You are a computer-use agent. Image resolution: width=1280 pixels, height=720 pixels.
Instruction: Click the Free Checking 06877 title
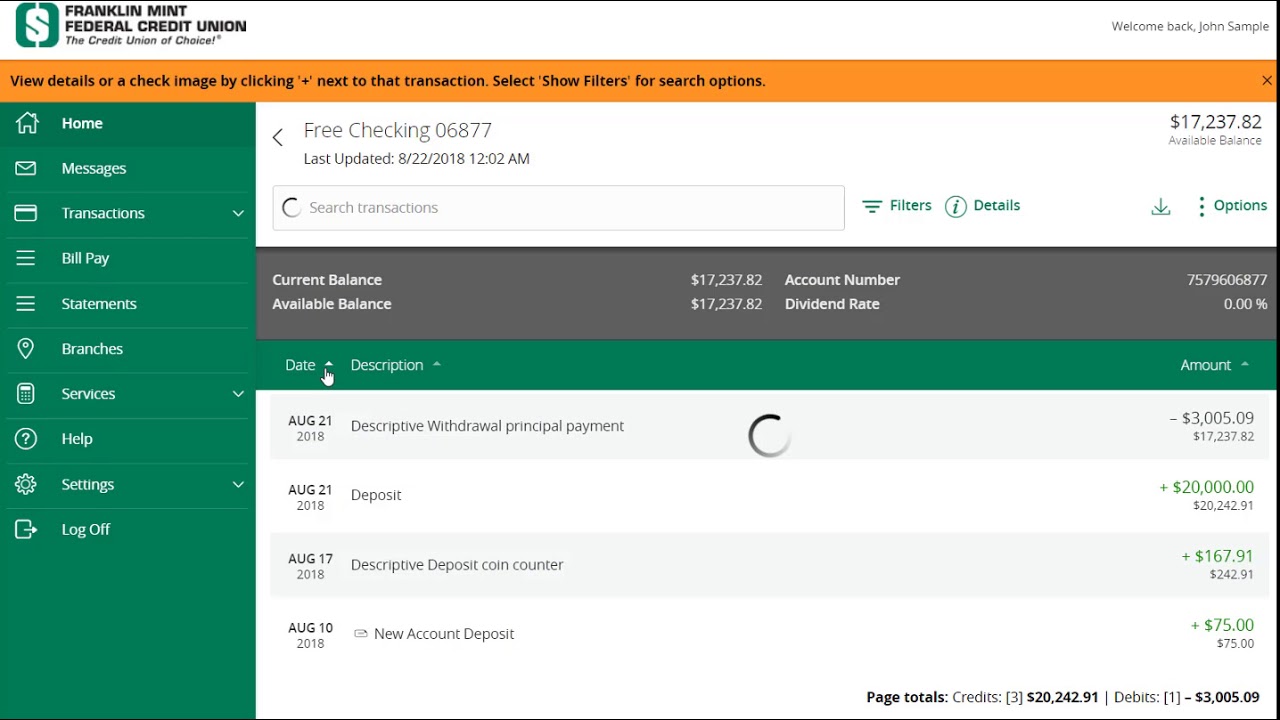pyautogui.click(x=398, y=130)
